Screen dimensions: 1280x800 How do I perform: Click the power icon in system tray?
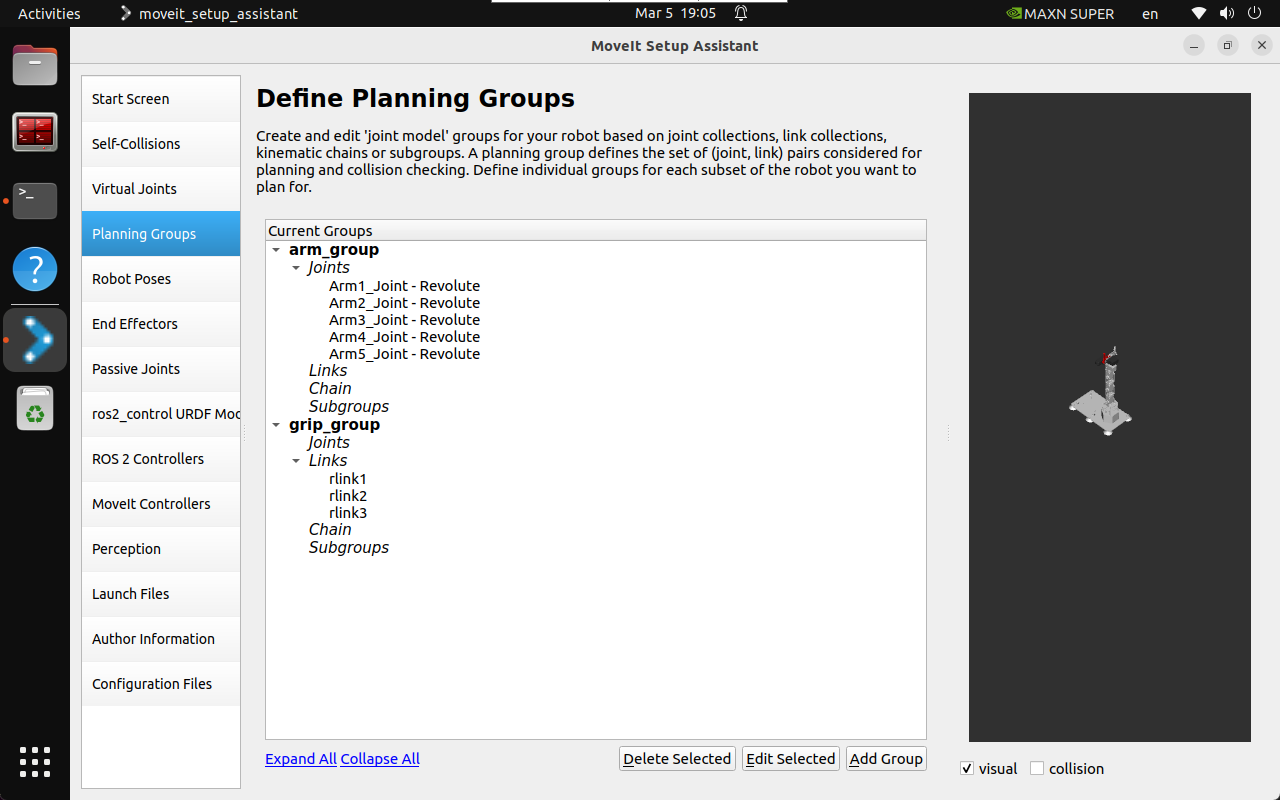[1254, 14]
